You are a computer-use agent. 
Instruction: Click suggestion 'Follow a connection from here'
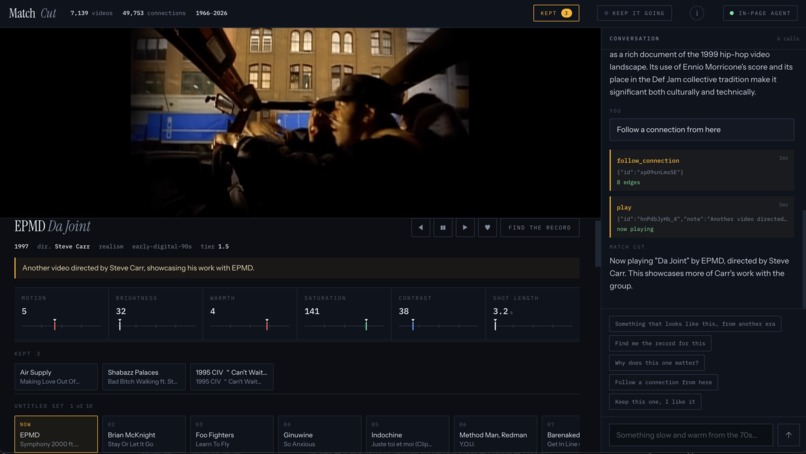point(663,383)
